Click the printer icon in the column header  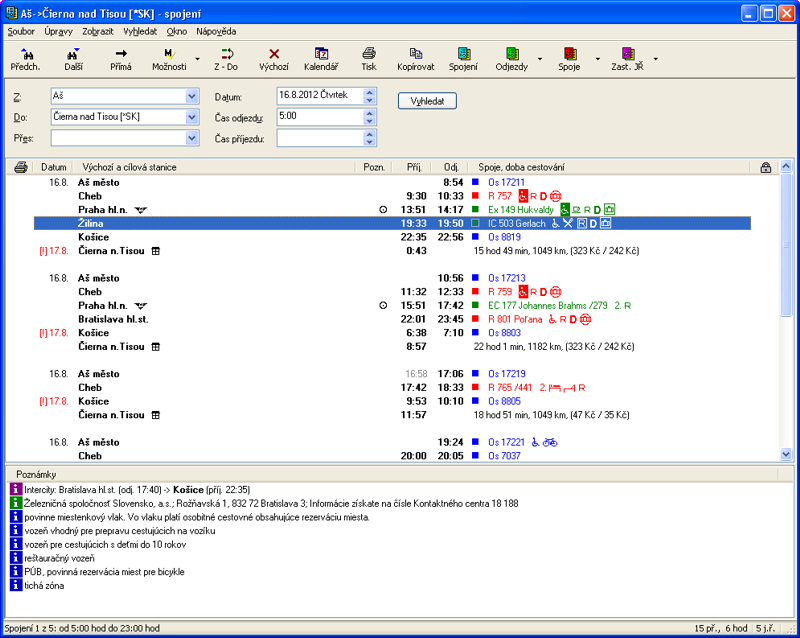pos(21,167)
